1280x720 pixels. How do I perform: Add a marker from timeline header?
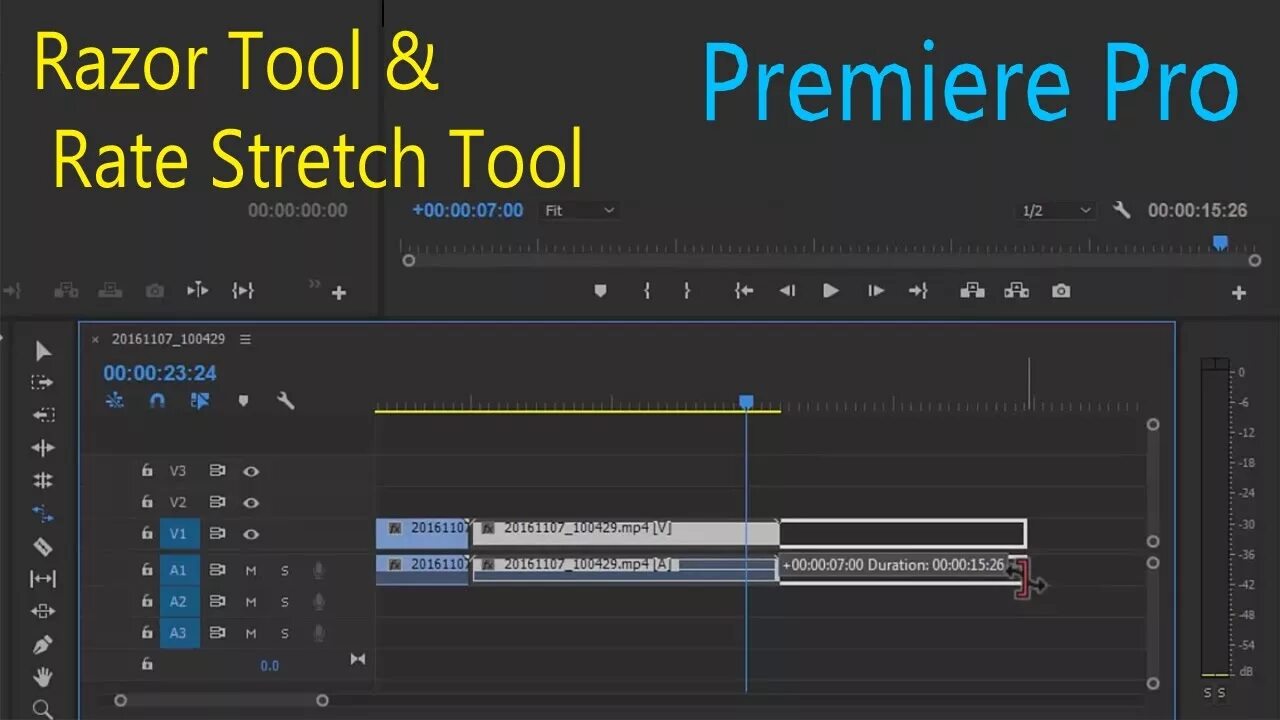tap(243, 401)
